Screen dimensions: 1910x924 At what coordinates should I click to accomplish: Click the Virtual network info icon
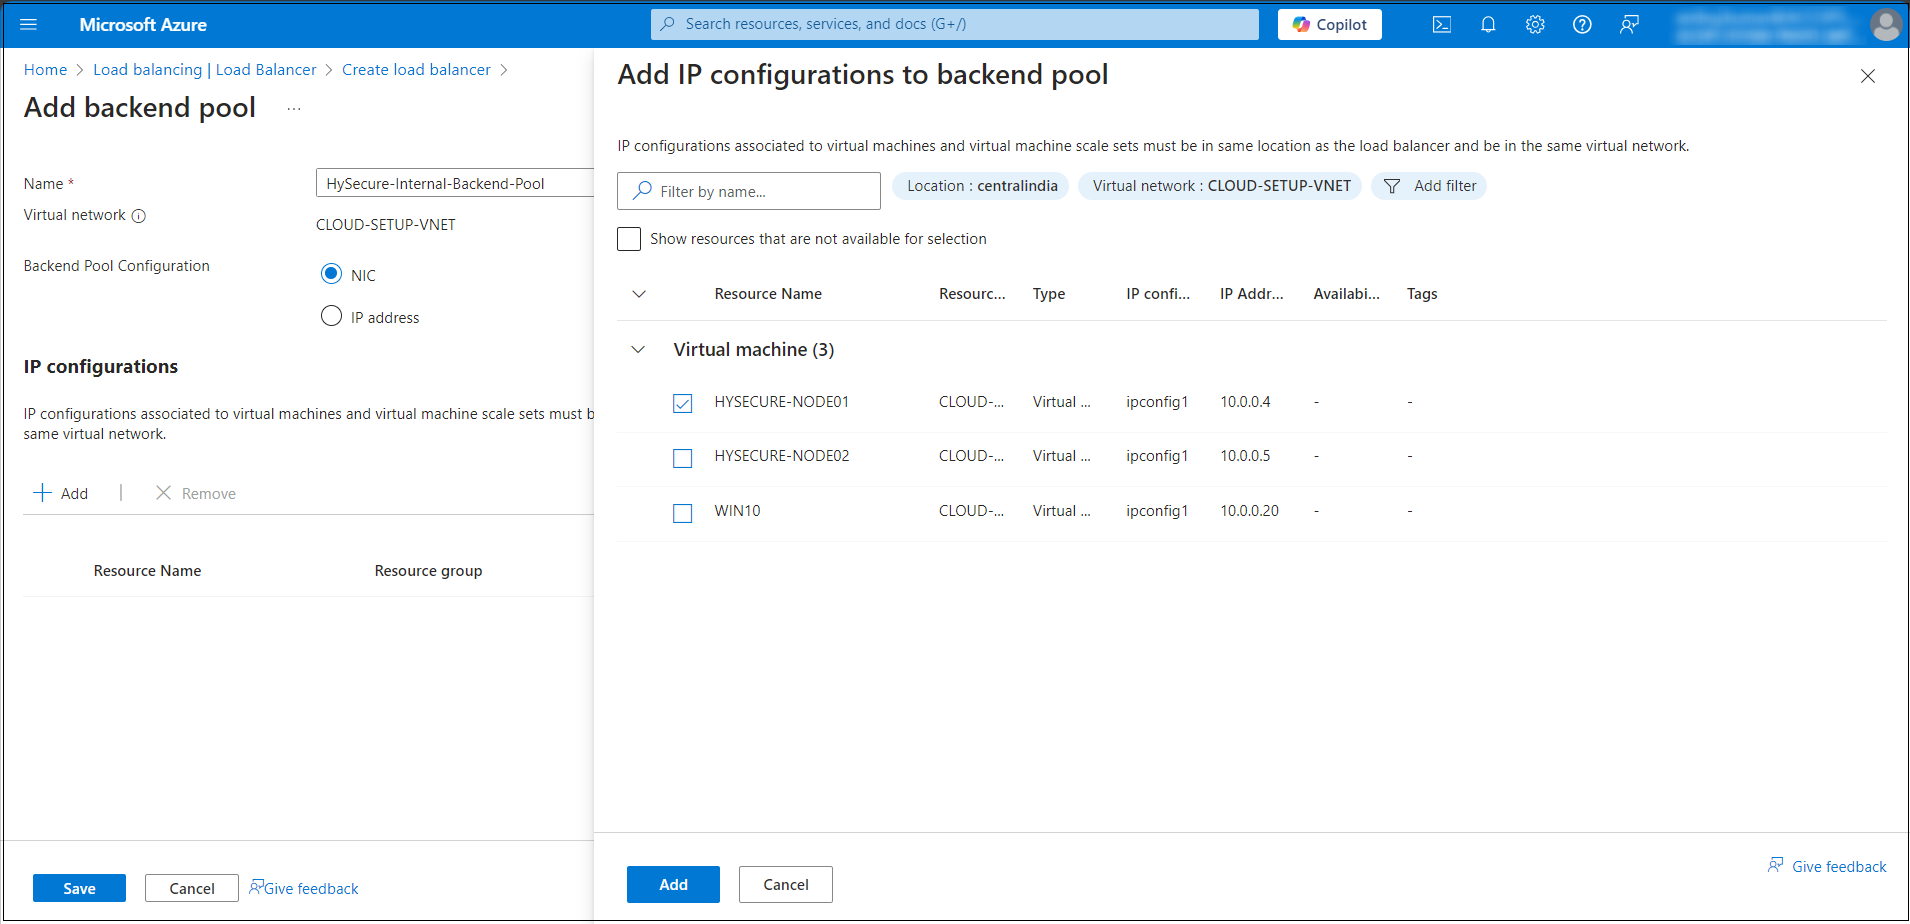tap(139, 216)
